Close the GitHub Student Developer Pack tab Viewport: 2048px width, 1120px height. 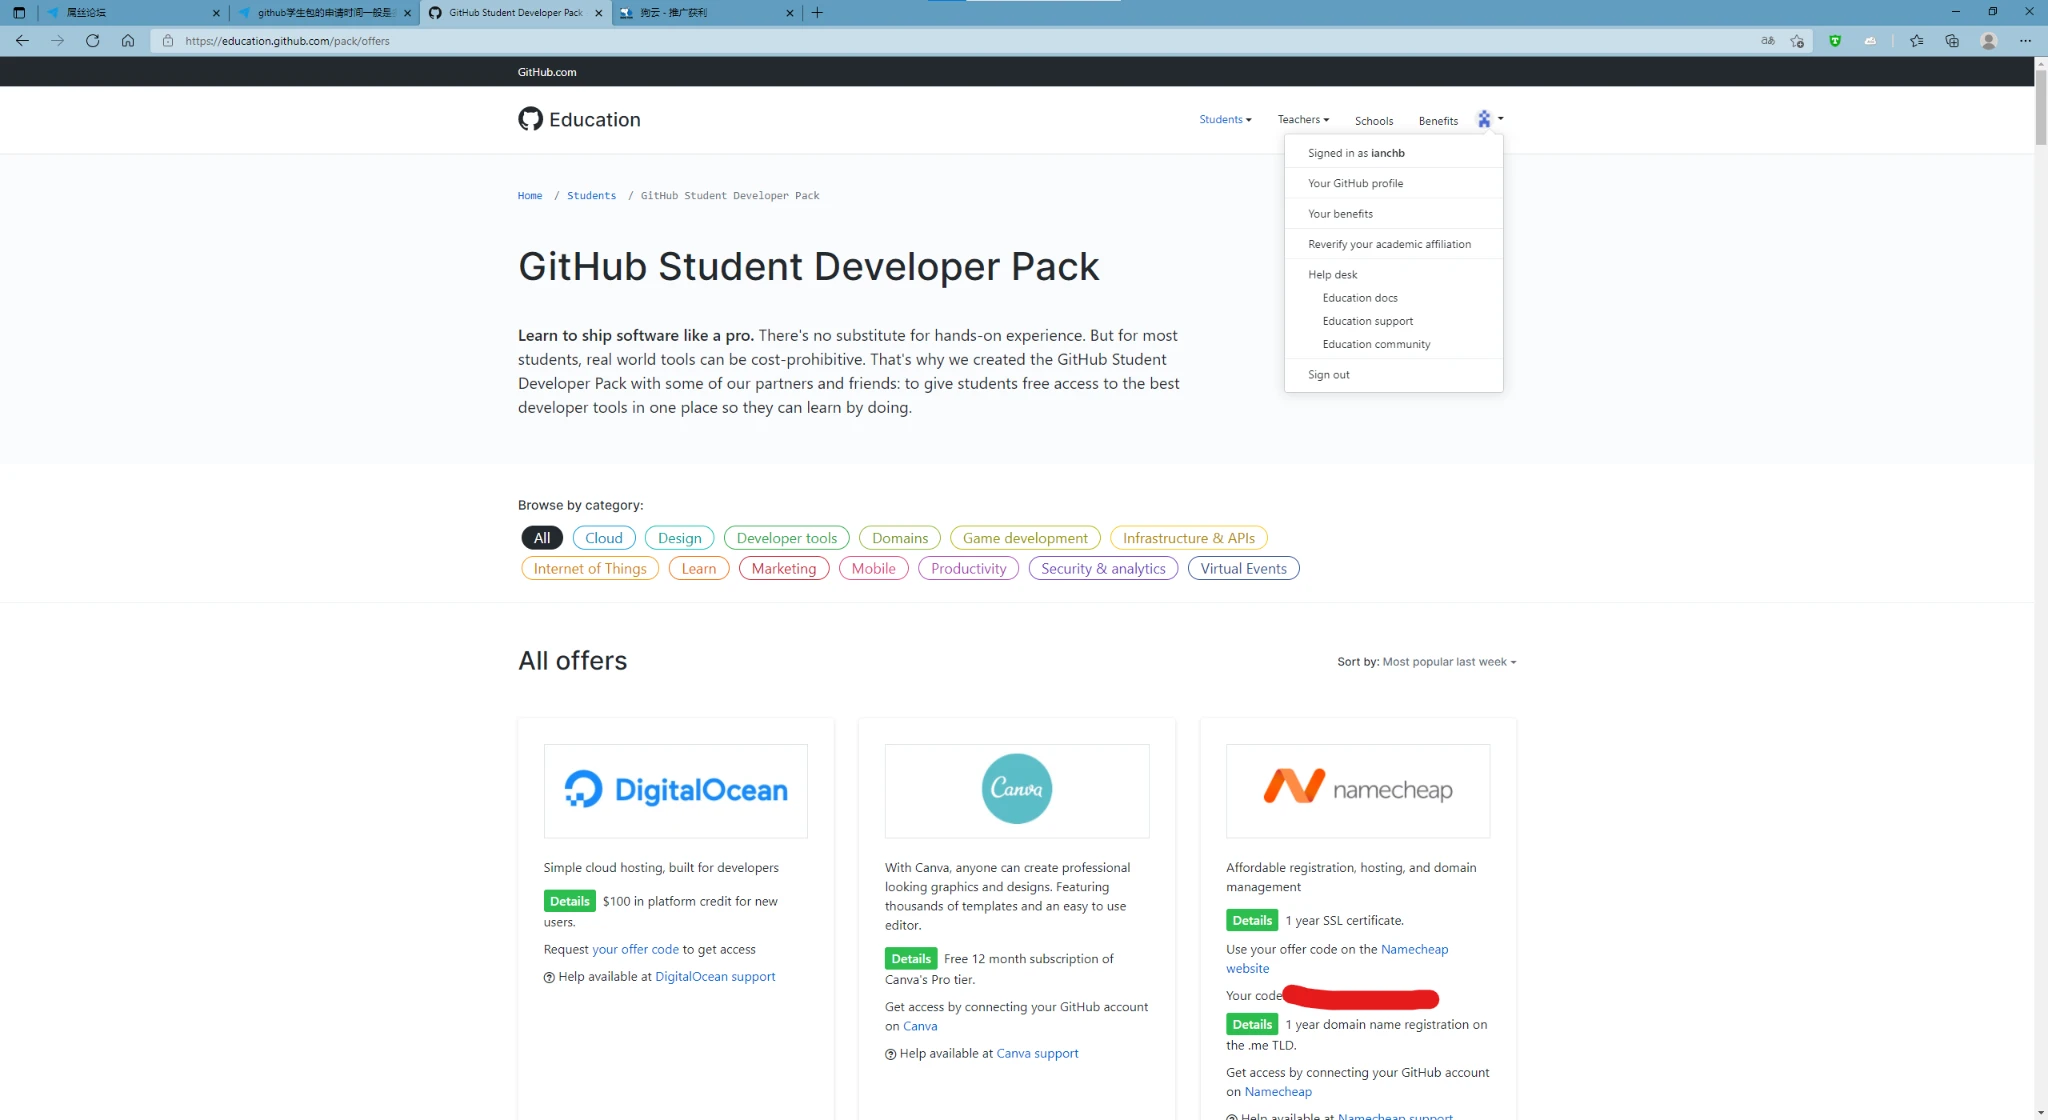coord(599,13)
